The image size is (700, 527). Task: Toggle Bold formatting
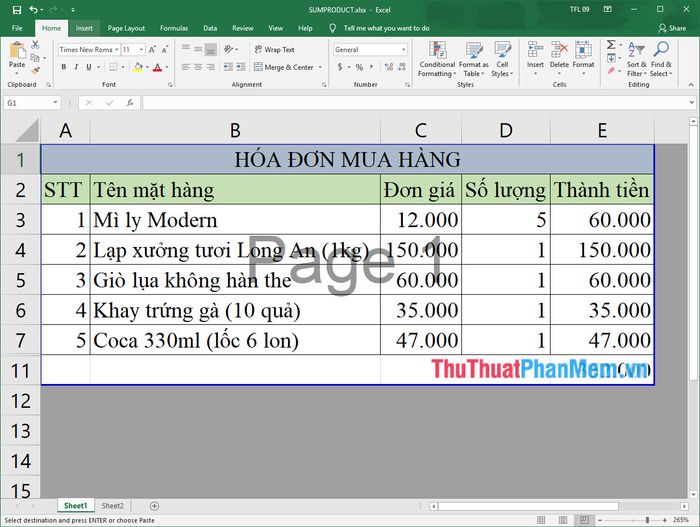pyautogui.click(x=64, y=67)
